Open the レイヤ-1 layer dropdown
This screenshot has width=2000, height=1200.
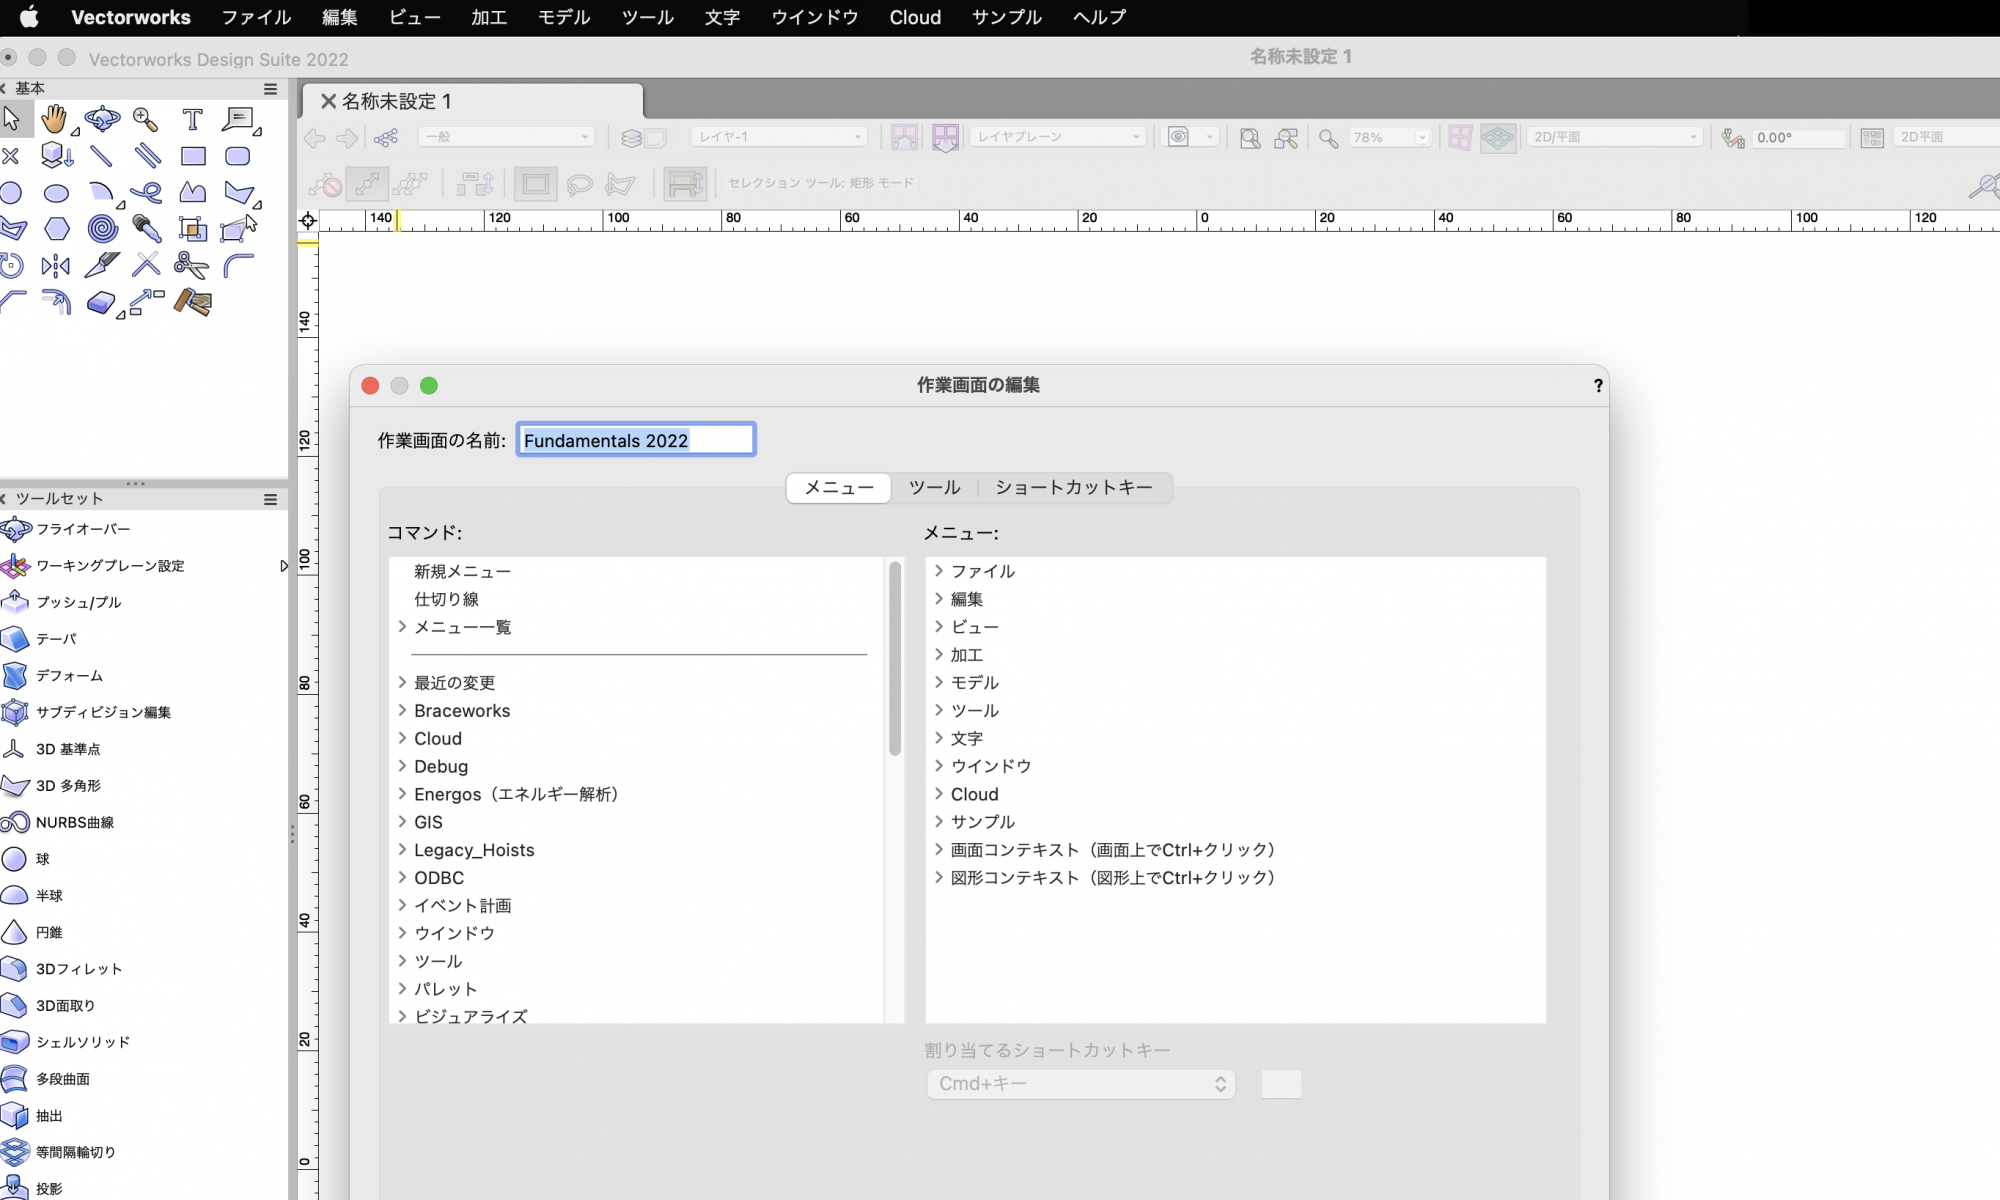coord(779,137)
